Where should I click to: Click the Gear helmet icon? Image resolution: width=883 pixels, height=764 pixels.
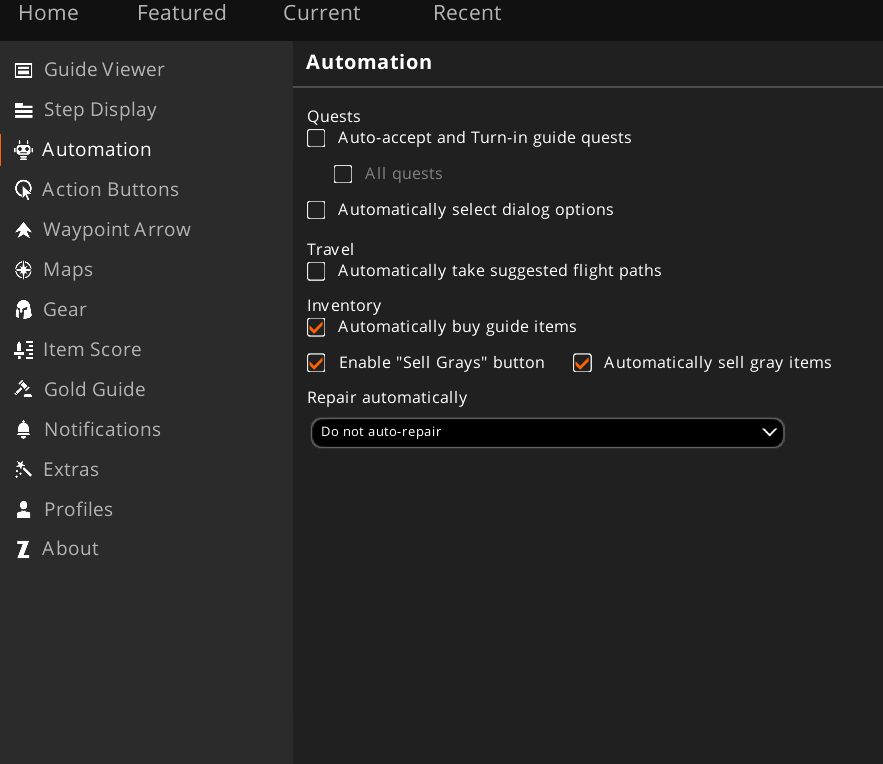(x=23, y=310)
